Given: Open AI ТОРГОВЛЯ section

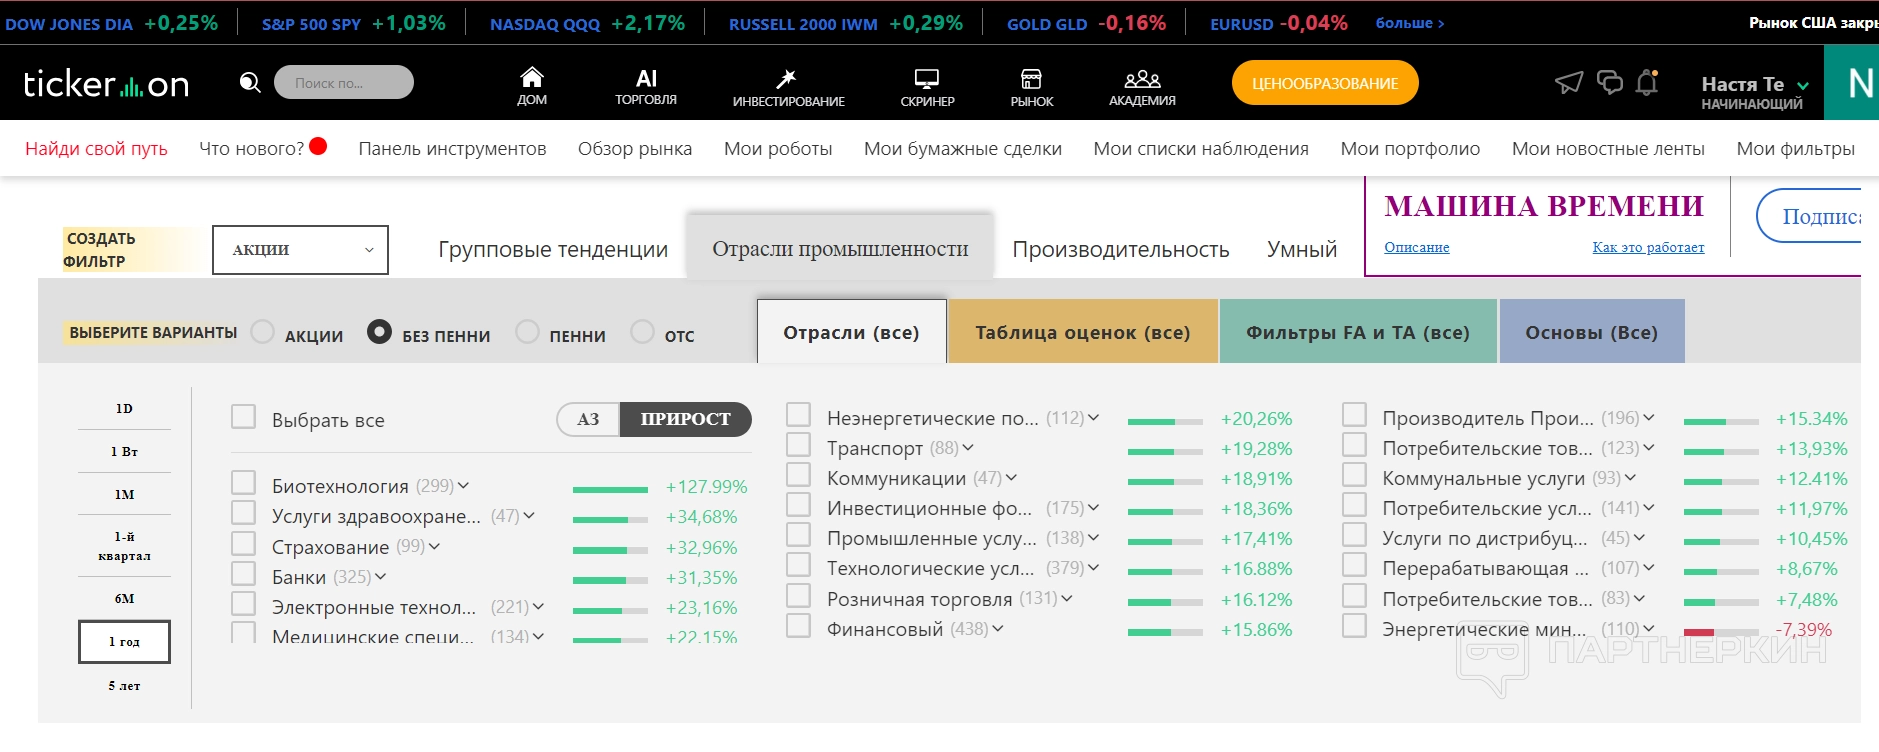Looking at the screenshot, I should (x=646, y=86).
